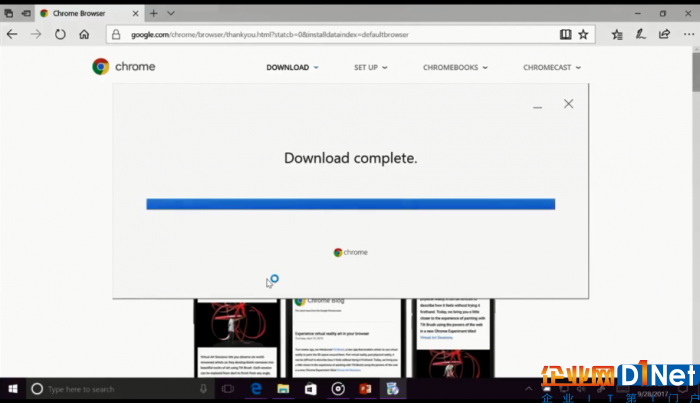Image resolution: width=700 pixels, height=403 pixels.
Task: Click the lock icon in address bar
Action: [x=116, y=34]
